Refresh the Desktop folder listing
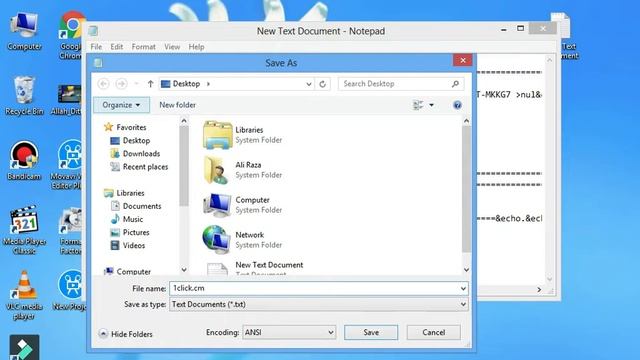640x360 pixels. (x=322, y=84)
